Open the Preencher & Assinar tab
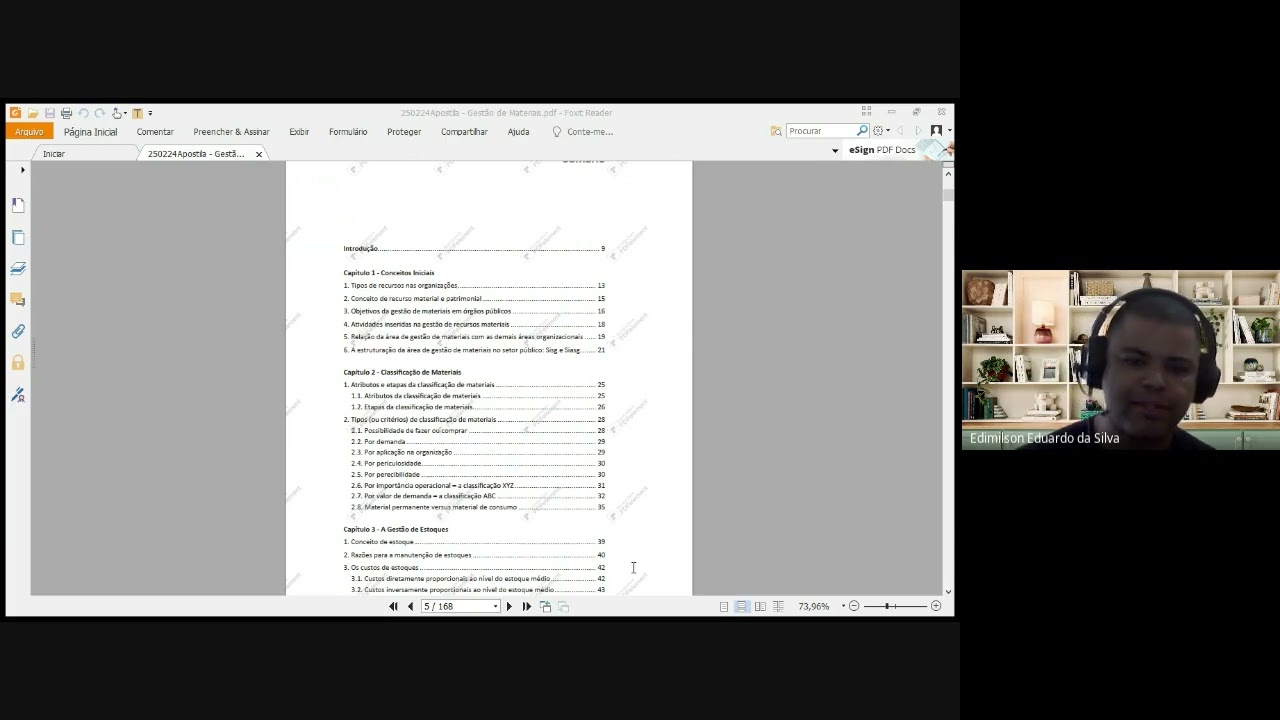 pos(231,132)
